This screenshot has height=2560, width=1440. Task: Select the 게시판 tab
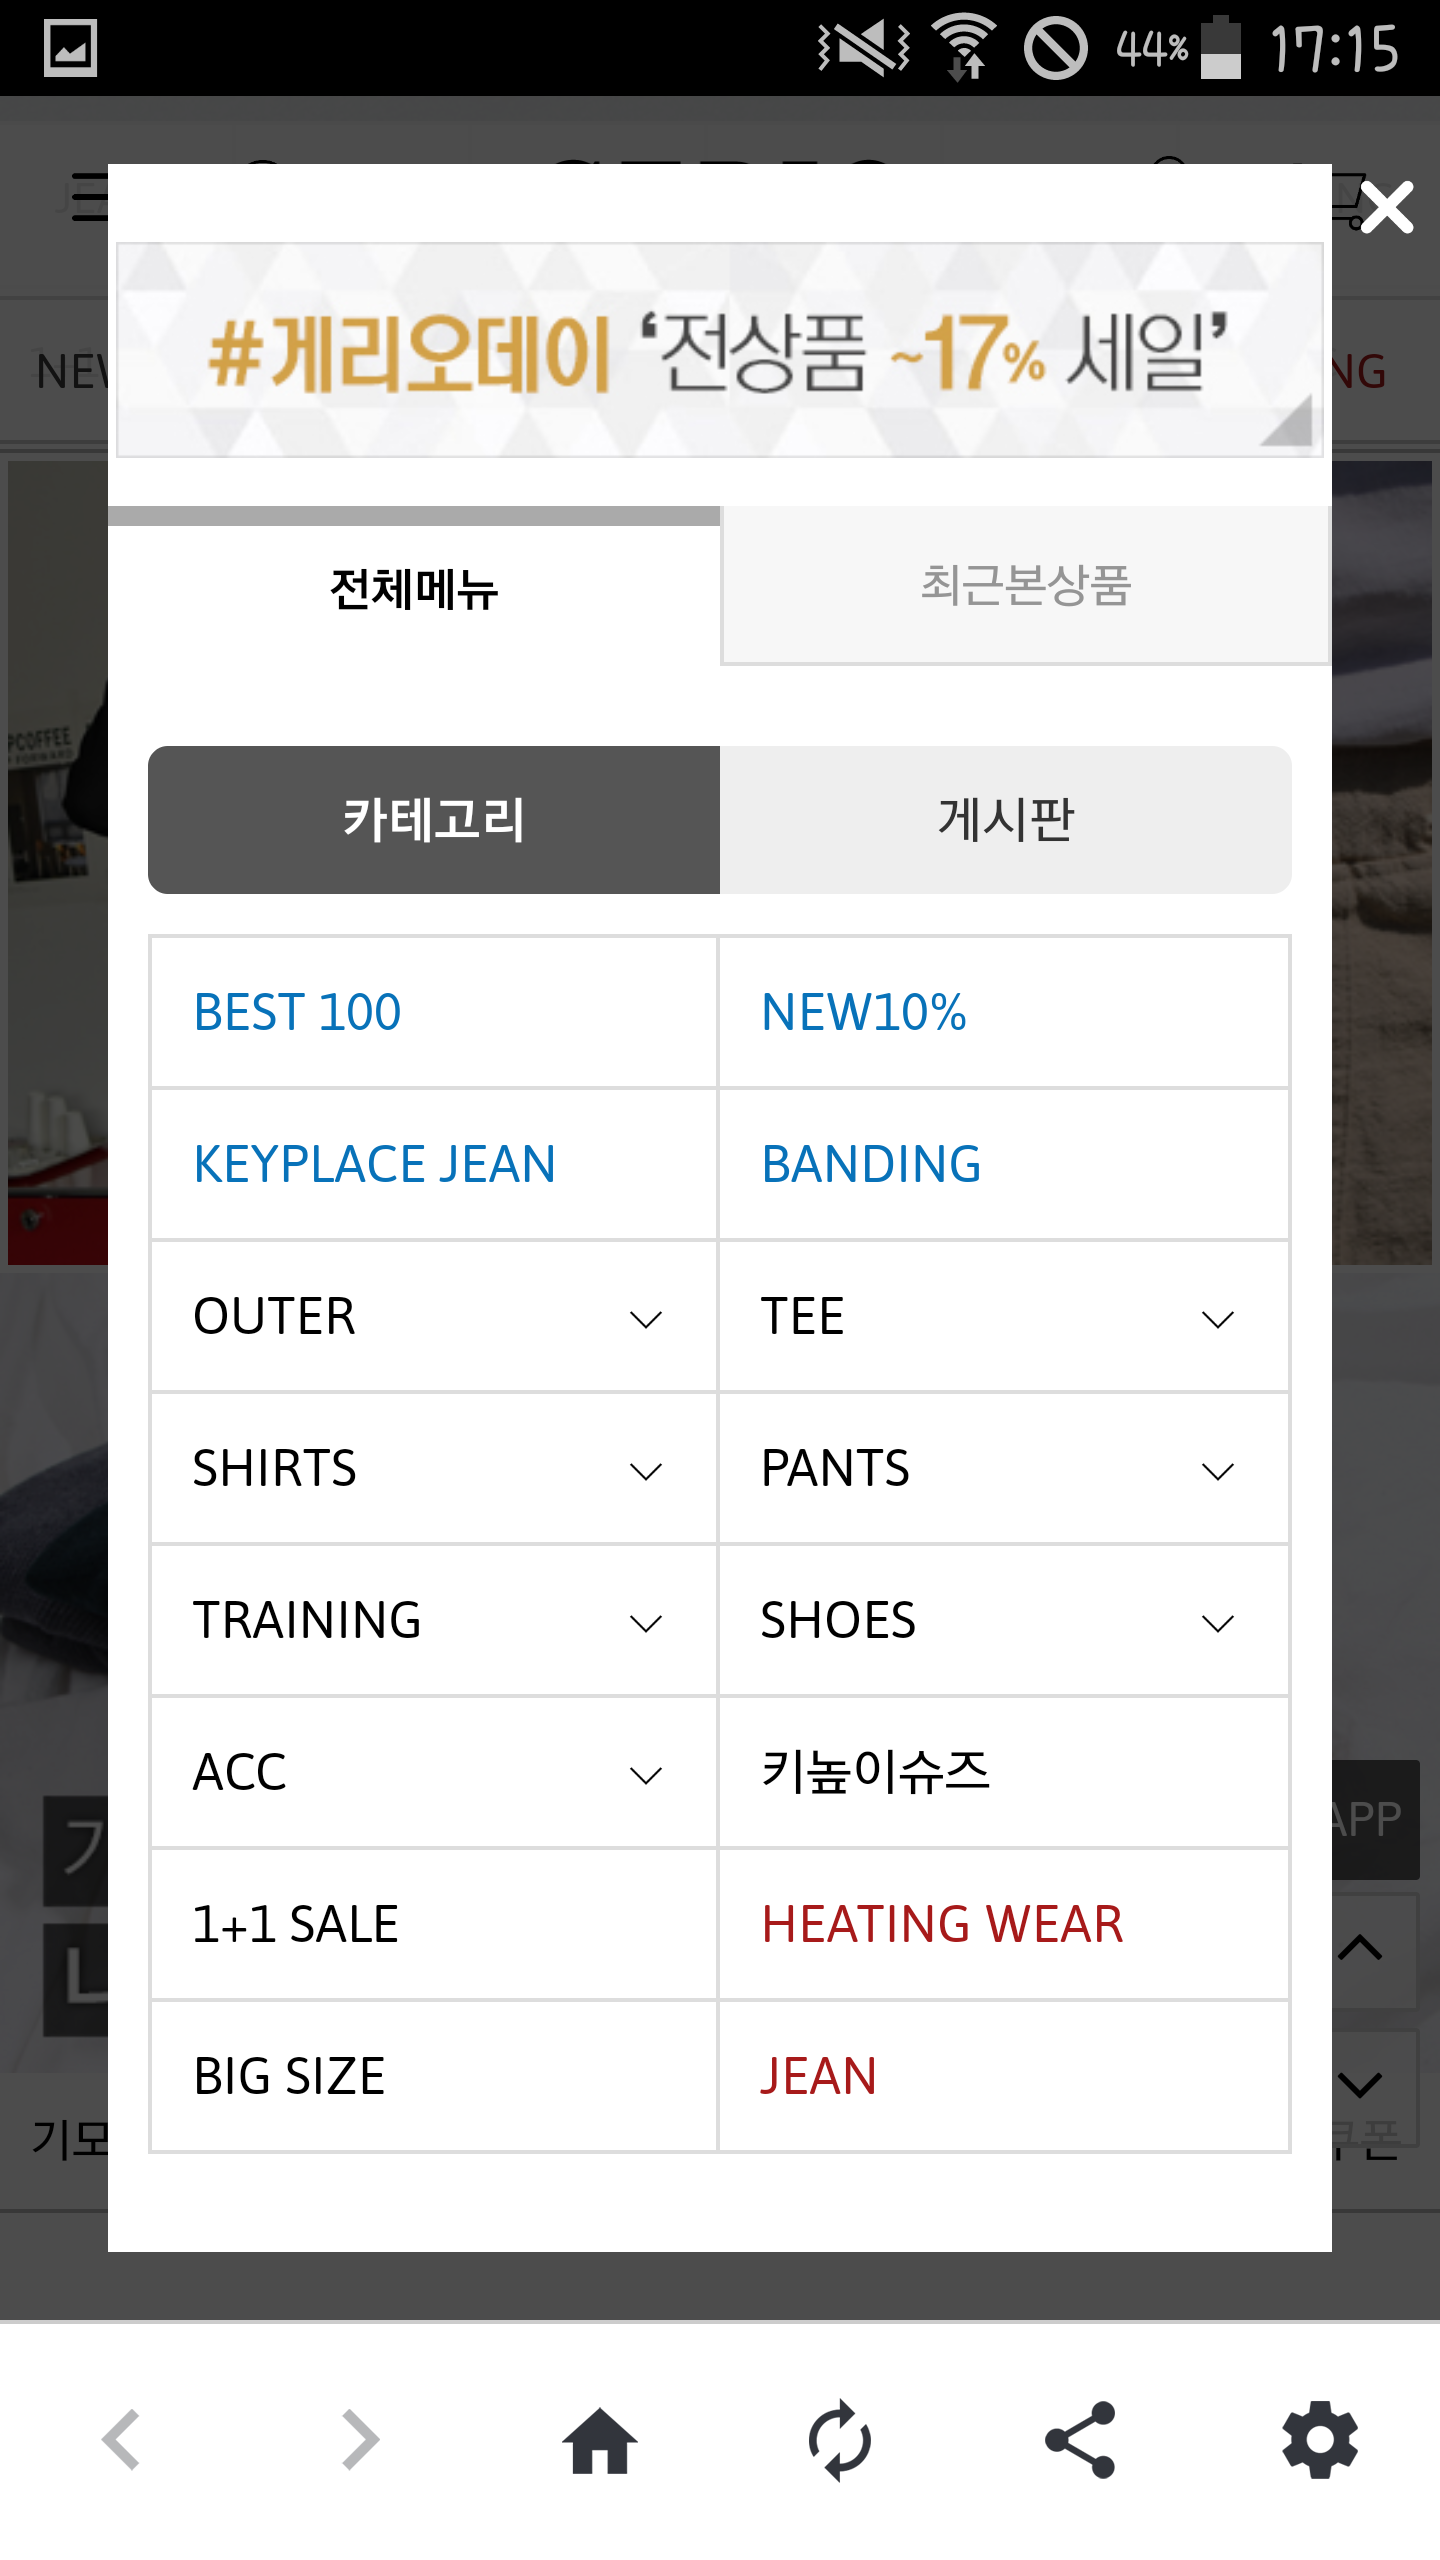[x=1005, y=820]
